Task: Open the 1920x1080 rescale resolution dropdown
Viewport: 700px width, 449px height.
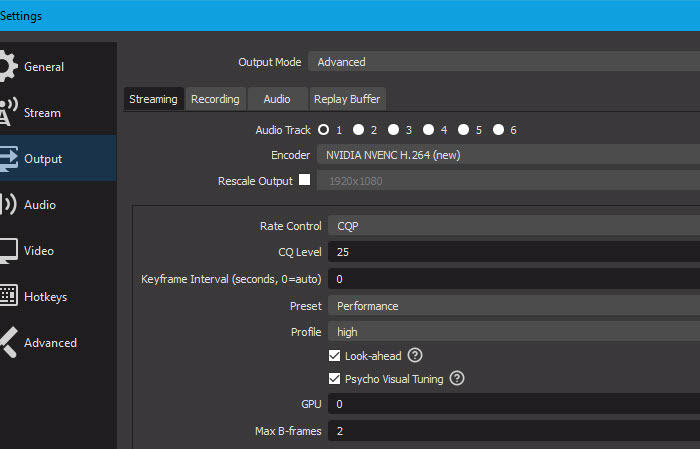Action: click(508, 181)
